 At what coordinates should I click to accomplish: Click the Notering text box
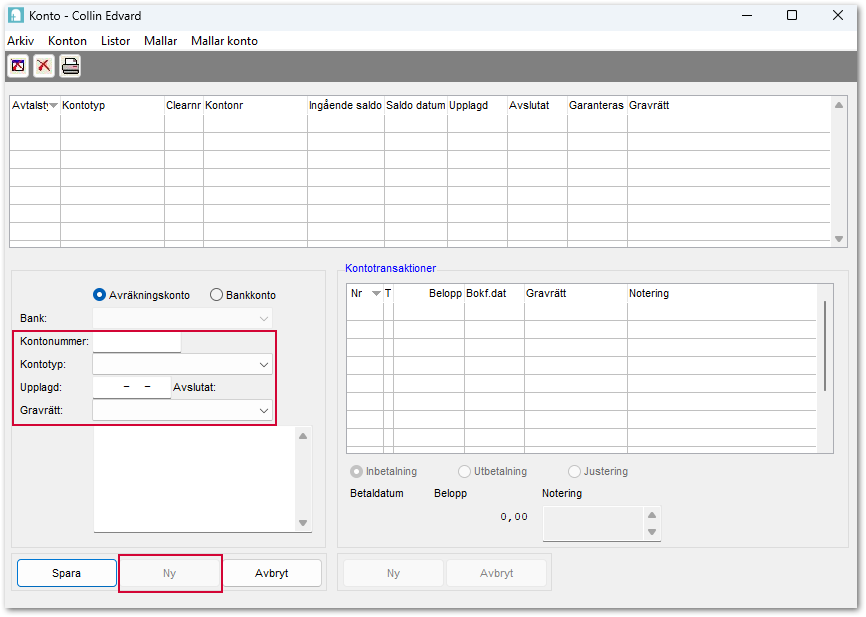click(x=593, y=523)
